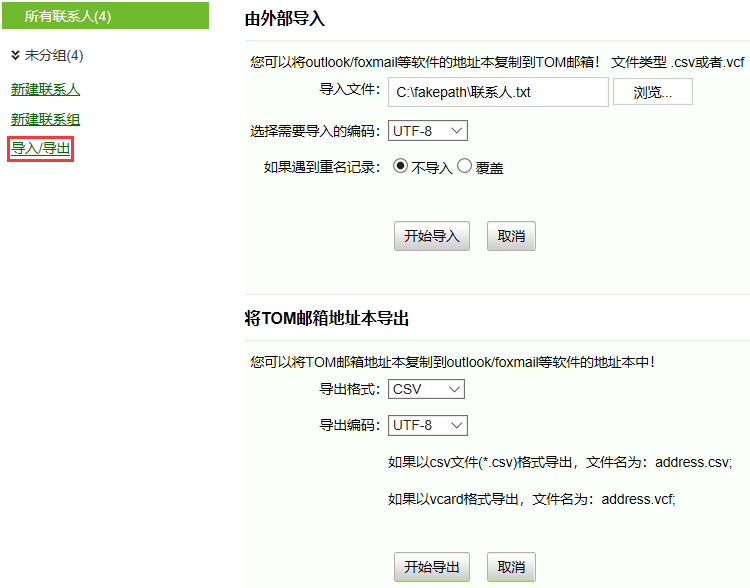The width and height of the screenshot is (750, 588).
Task: Click the 文件类型 .csv或者.vcf text
Action: pyautogui.click(x=678, y=62)
